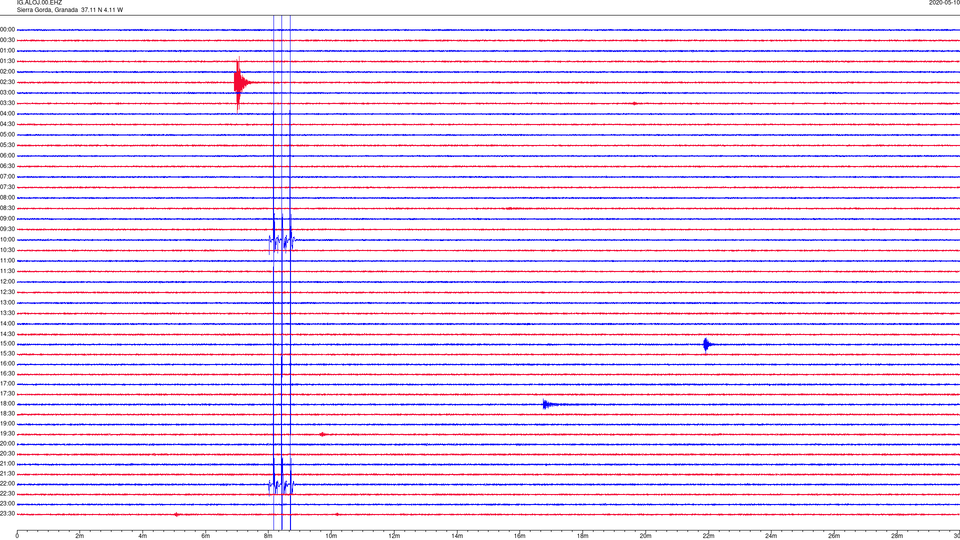Click the small red event on the 19:30 trace

[x=322, y=435]
